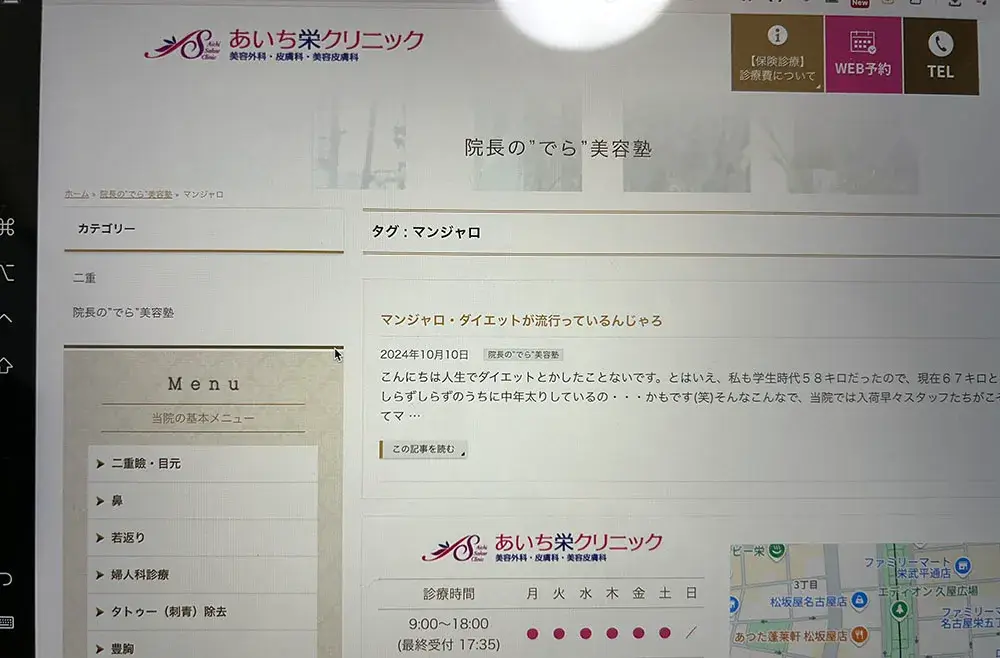
Task: Click the エディオン久屋広場 park marker
Action: coord(899,610)
